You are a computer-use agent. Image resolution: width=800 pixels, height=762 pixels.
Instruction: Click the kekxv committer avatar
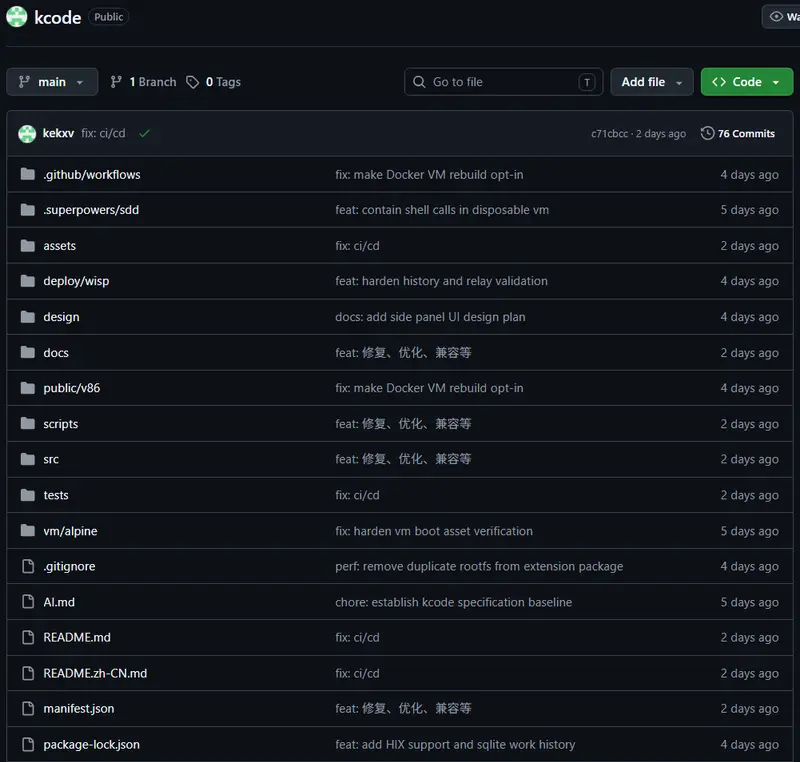click(27, 134)
